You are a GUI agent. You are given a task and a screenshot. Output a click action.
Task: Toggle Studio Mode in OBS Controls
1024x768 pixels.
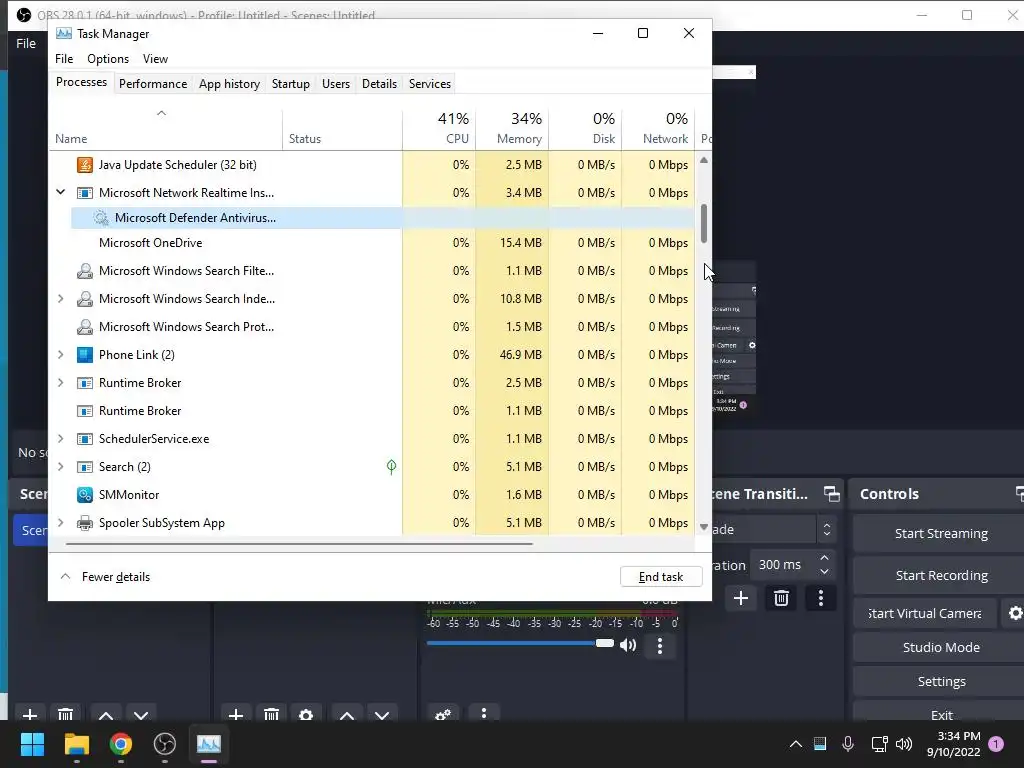(x=941, y=647)
